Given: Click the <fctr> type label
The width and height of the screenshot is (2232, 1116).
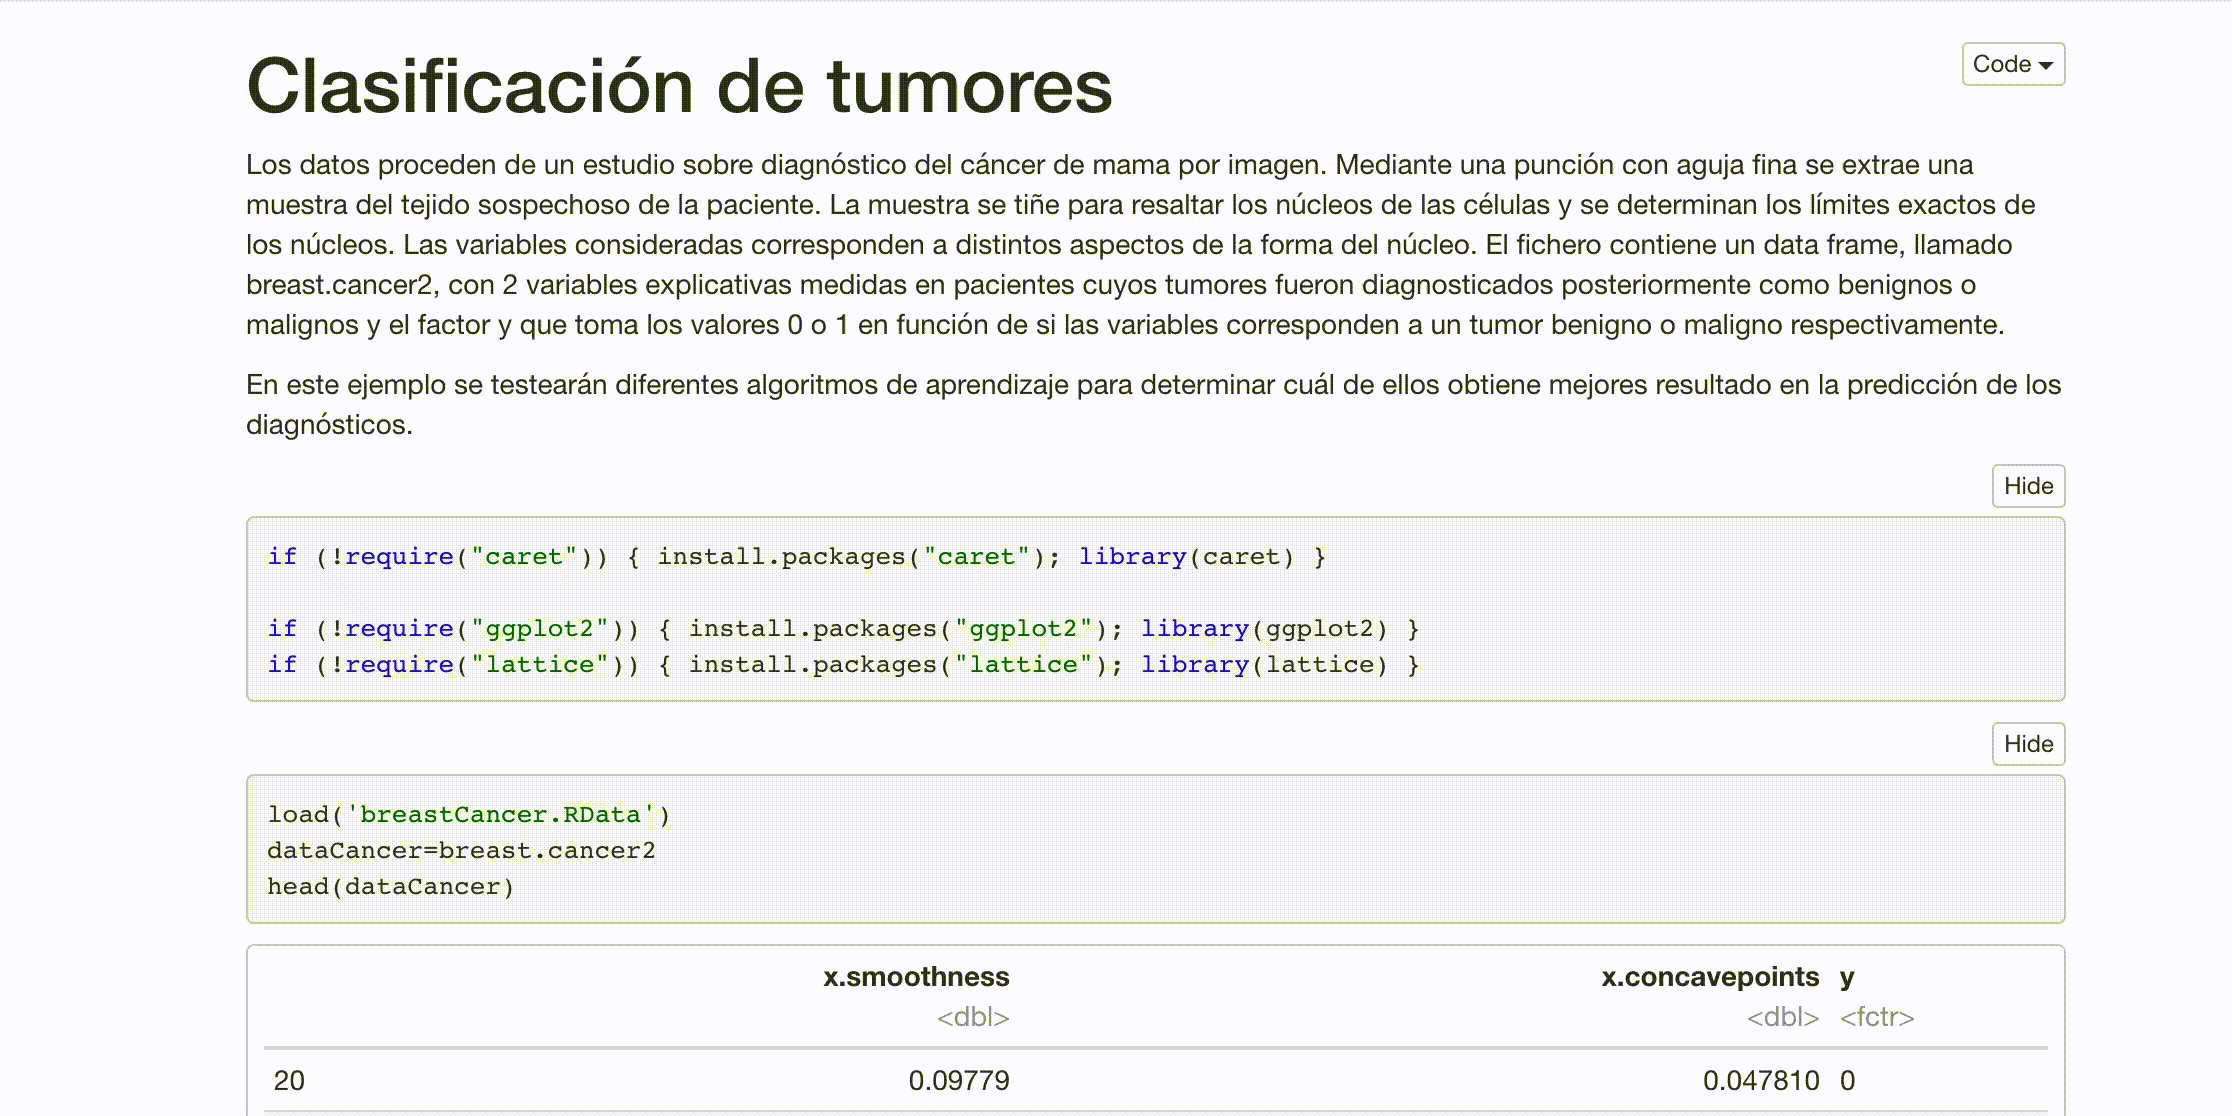Looking at the screenshot, I should click(1876, 1017).
